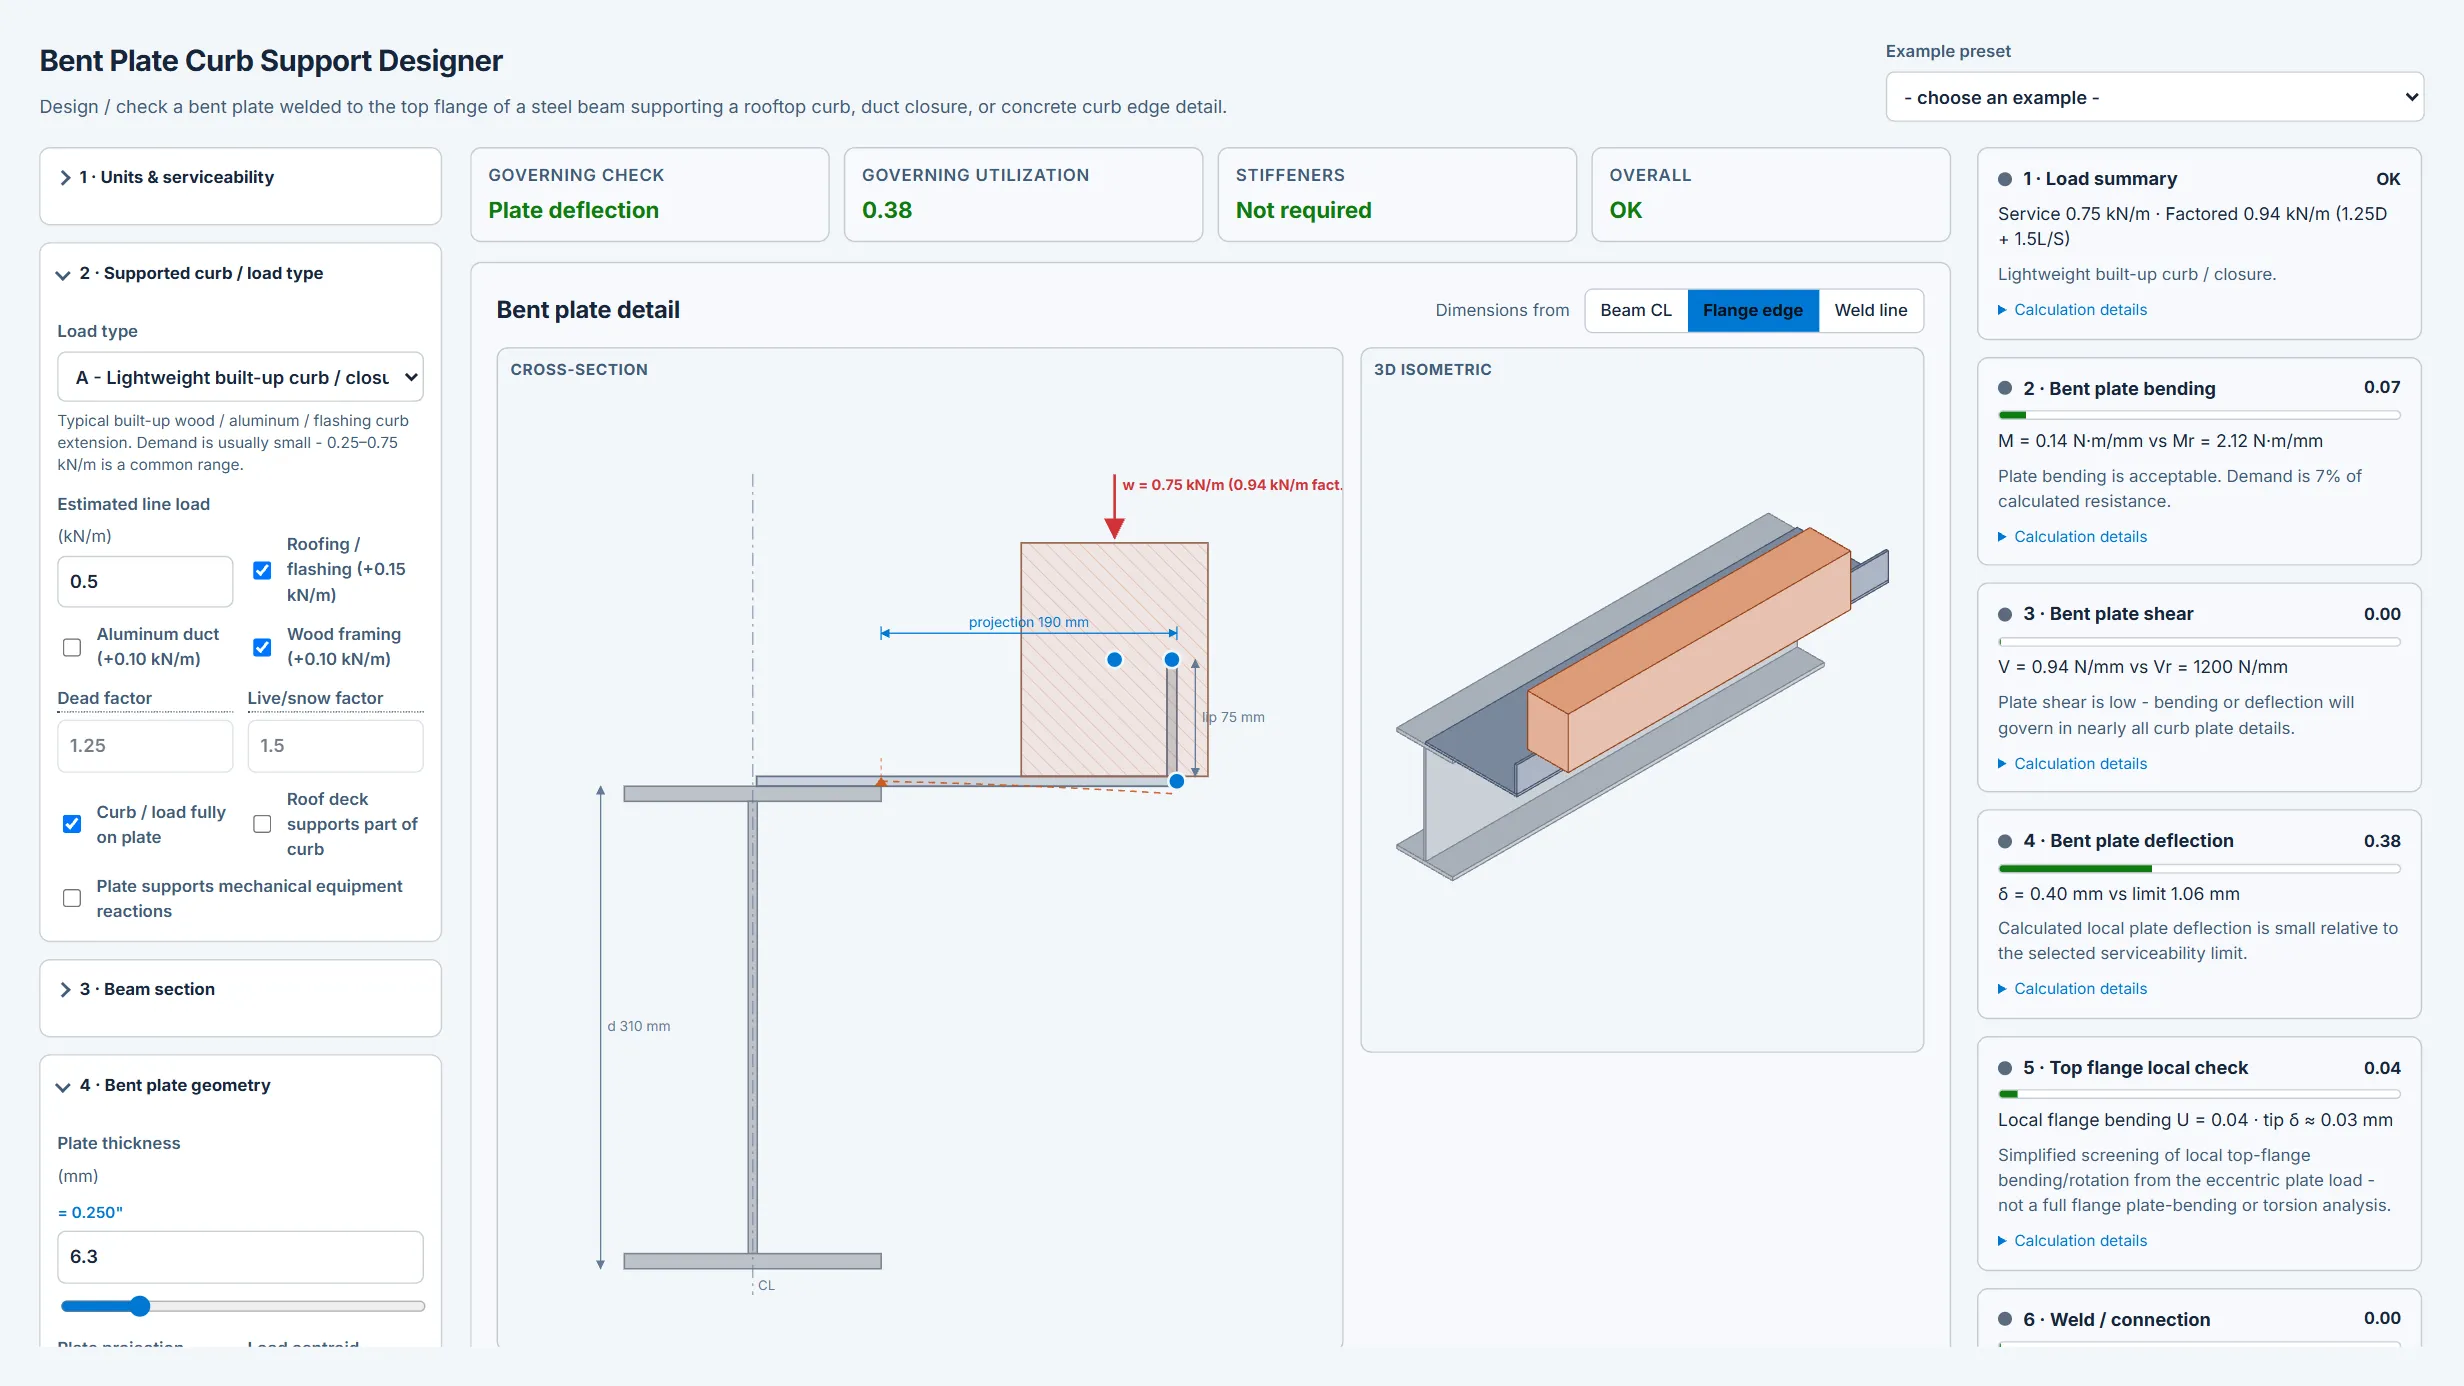Click the lip top drag handle
Viewport: 2464px width, 1386px height.
pos(1172,660)
